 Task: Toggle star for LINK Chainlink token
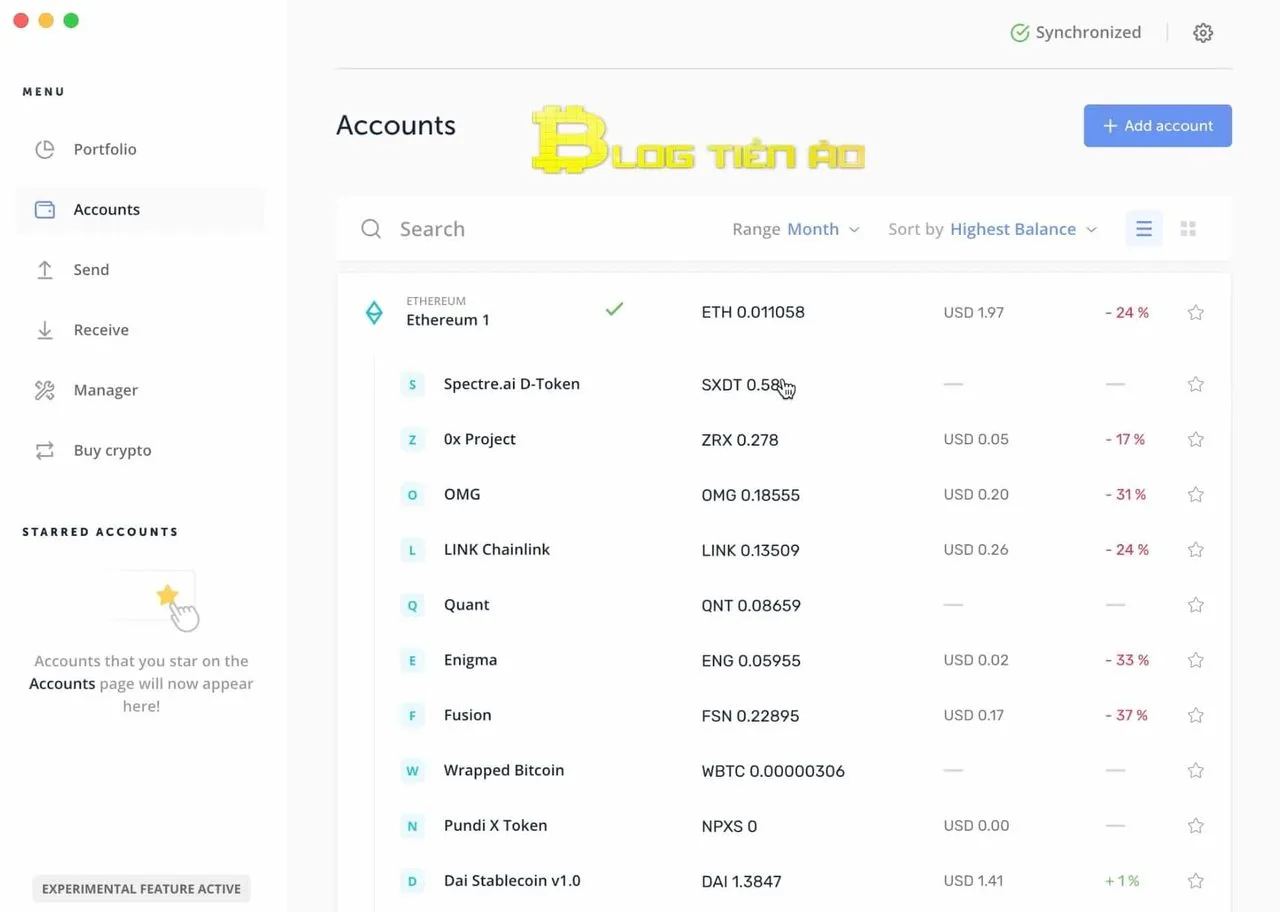pyautogui.click(x=1195, y=550)
